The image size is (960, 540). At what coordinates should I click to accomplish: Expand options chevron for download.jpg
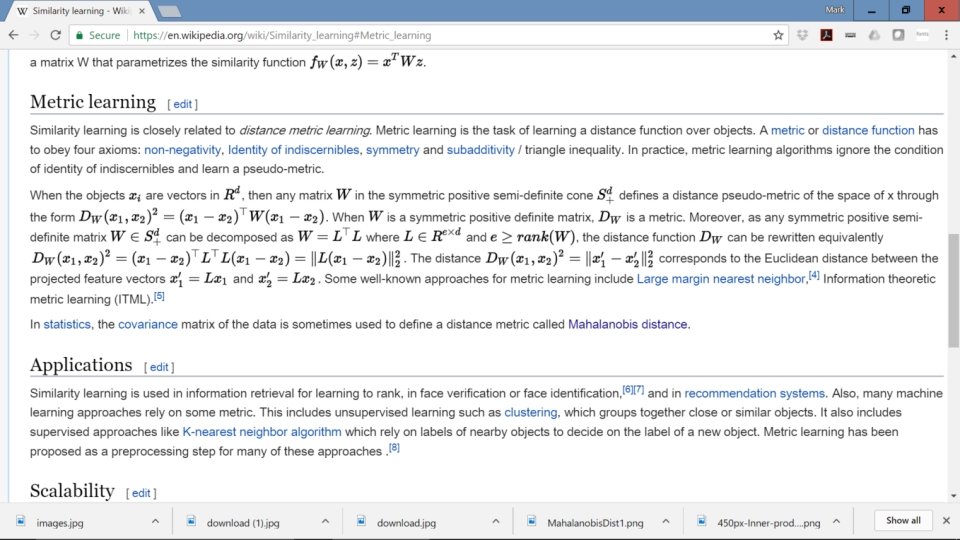pos(495,522)
